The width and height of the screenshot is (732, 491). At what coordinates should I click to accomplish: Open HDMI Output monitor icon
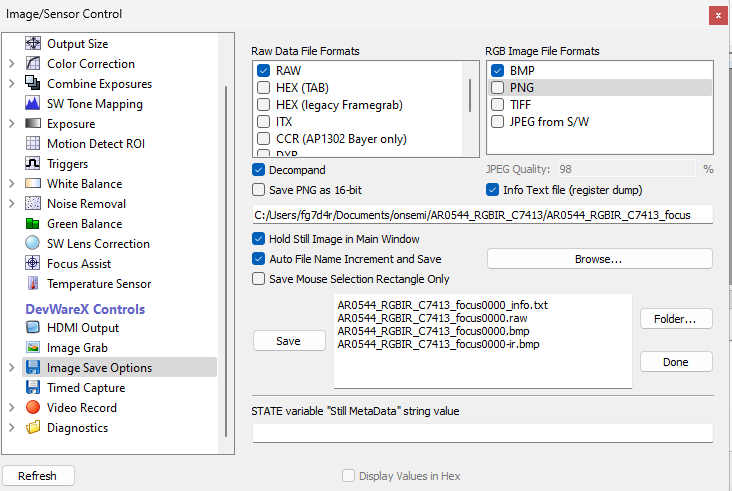[32, 328]
